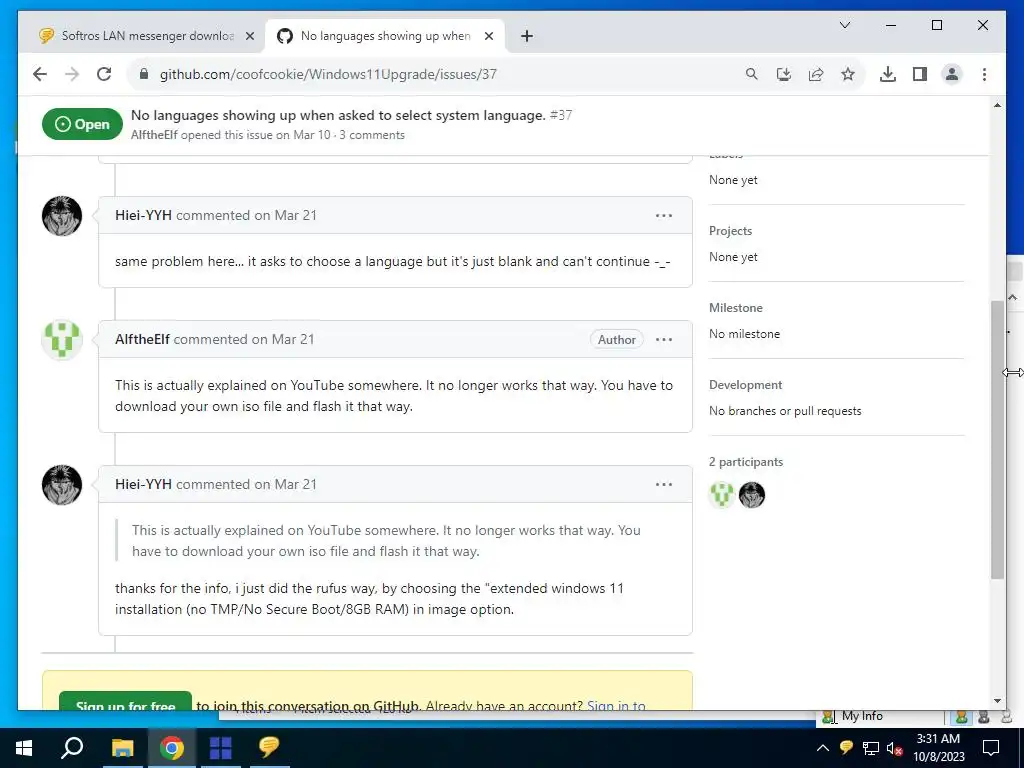Click the lock icon in address bar
Screen dimensions: 1024x768
(144, 74)
